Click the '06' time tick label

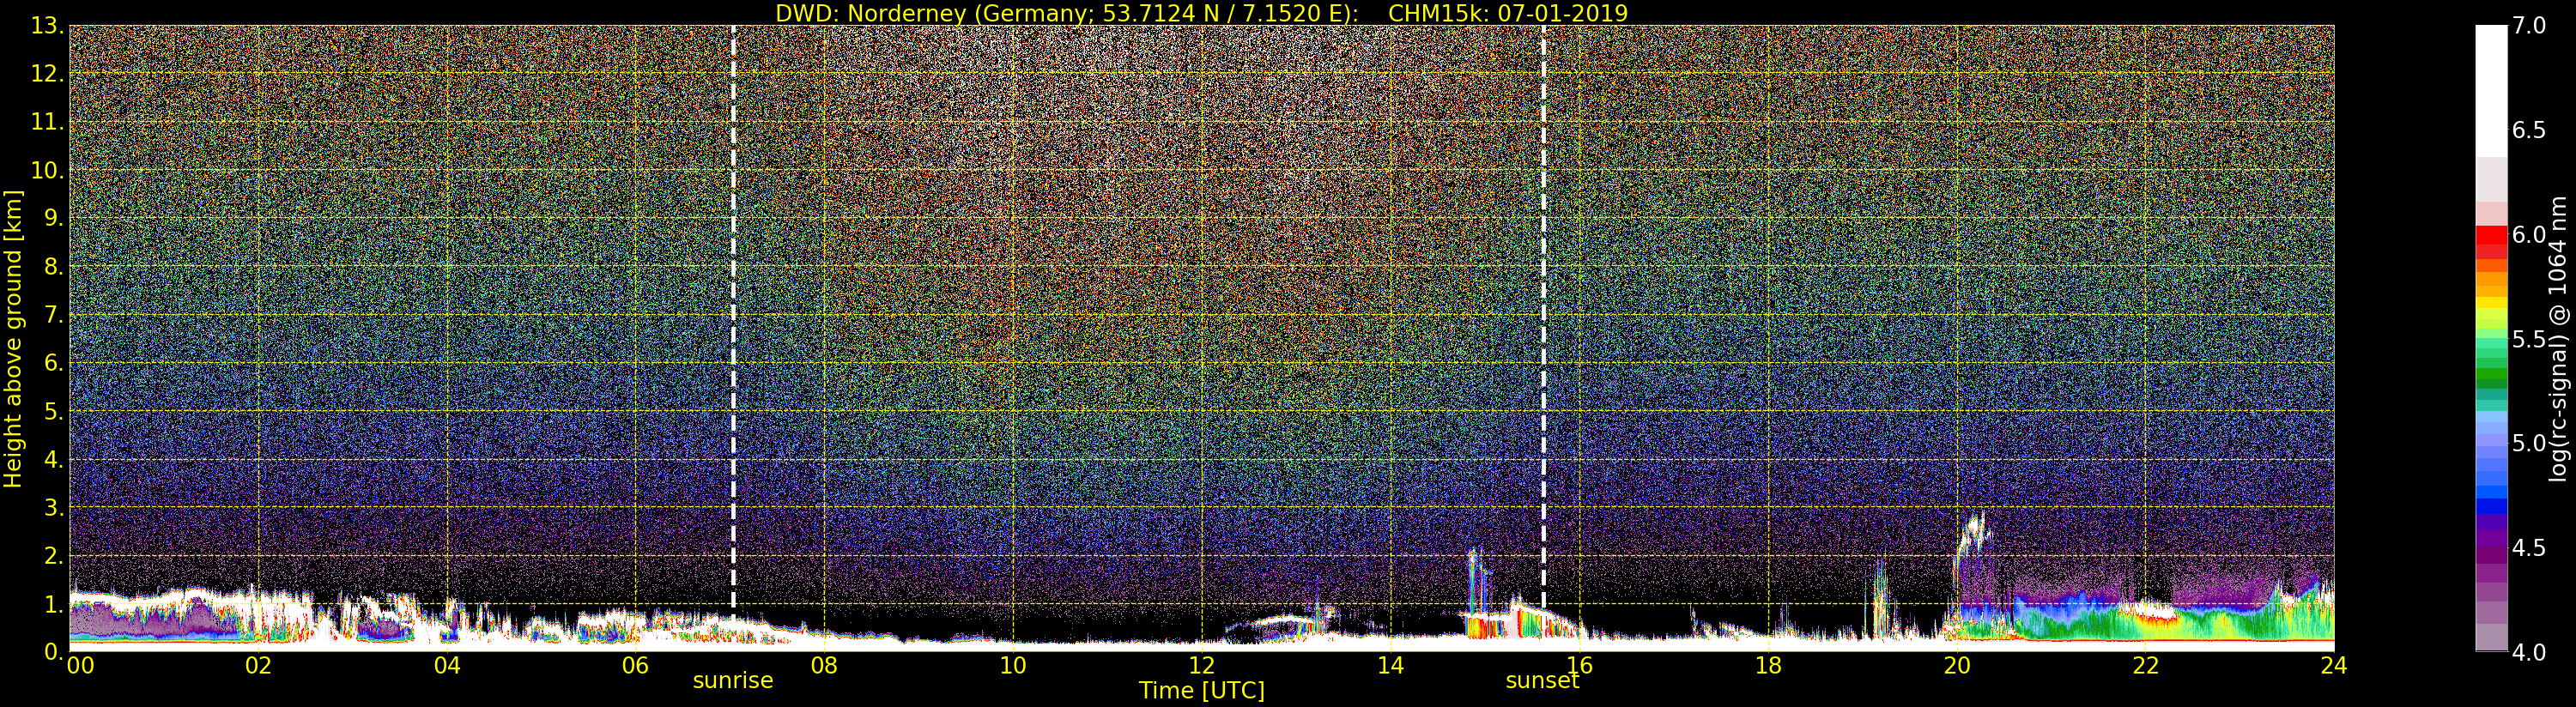pyautogui.click(x=635, y=665)
